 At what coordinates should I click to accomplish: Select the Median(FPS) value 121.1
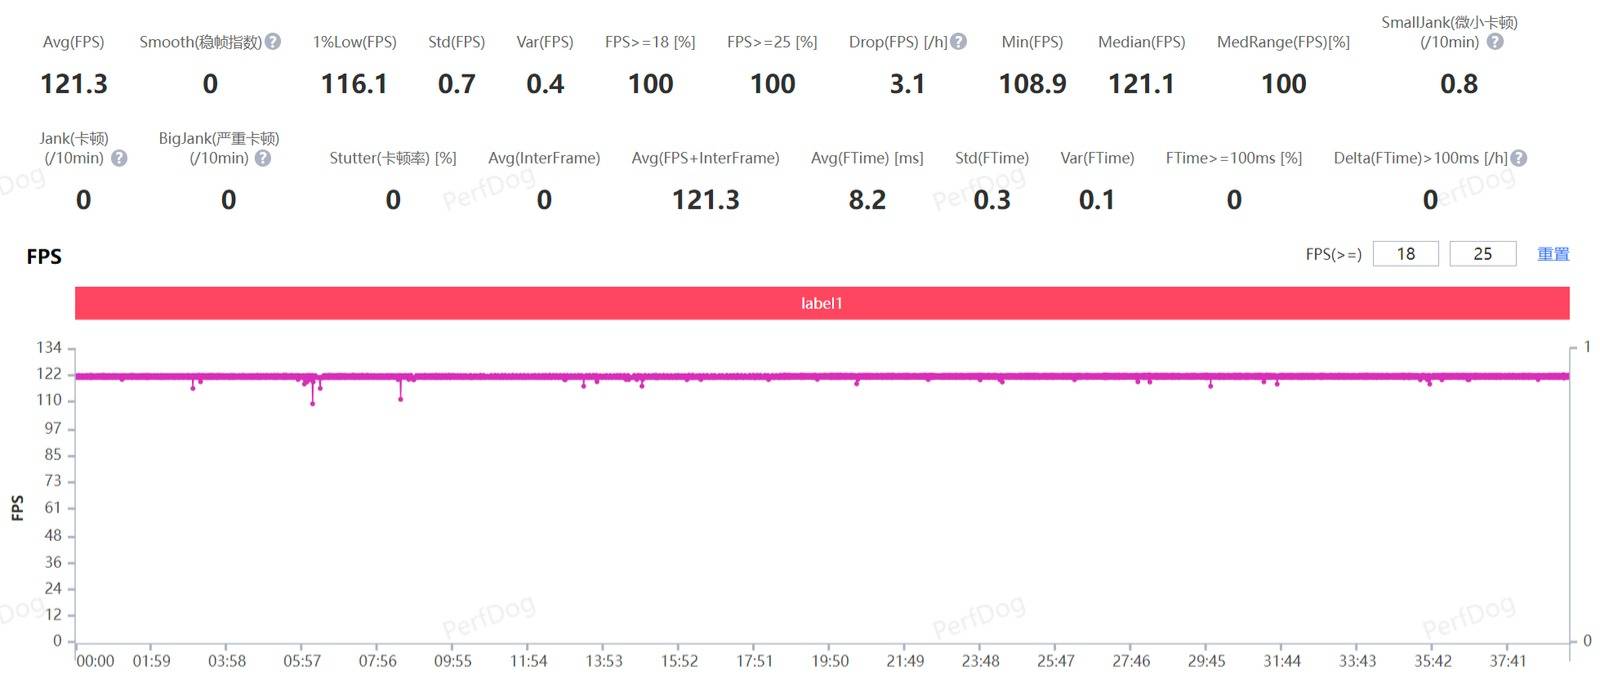(1141, 84)
